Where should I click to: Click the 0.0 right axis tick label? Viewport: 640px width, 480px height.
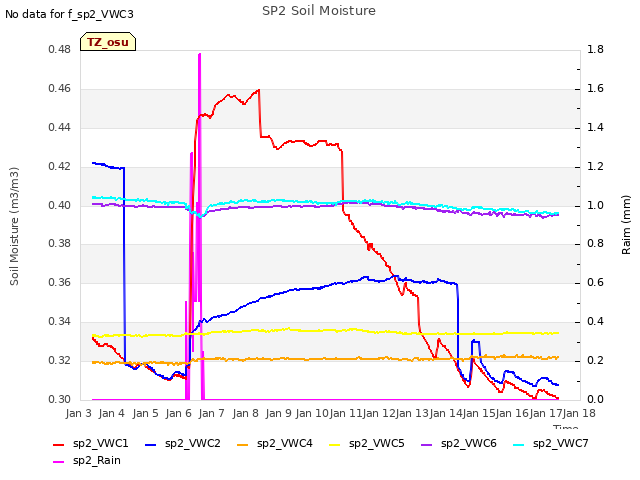(x=595, y=399)
